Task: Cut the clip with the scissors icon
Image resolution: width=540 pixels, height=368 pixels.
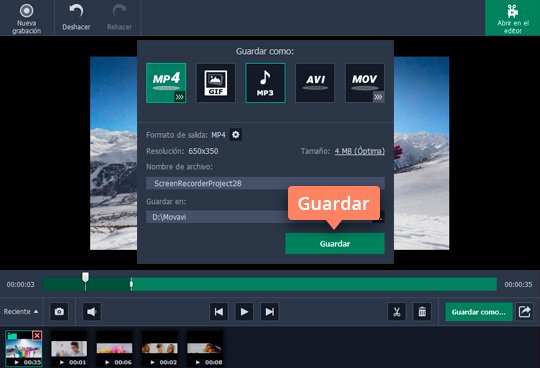Action: (x=396, y=312)
